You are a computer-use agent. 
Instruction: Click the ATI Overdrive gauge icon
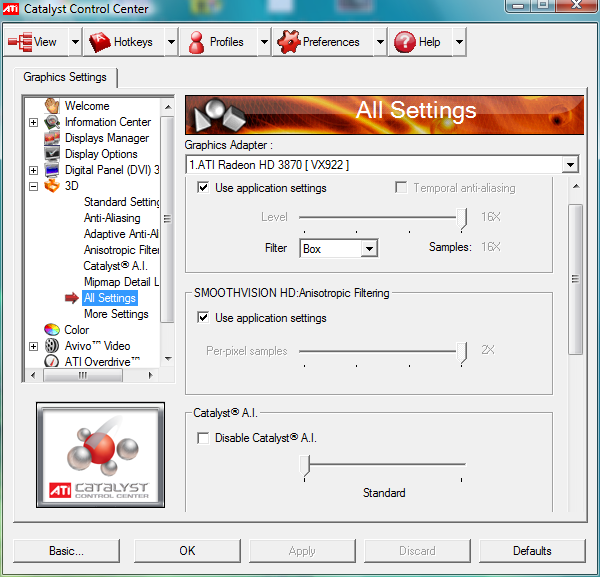[x=52, y=361]
